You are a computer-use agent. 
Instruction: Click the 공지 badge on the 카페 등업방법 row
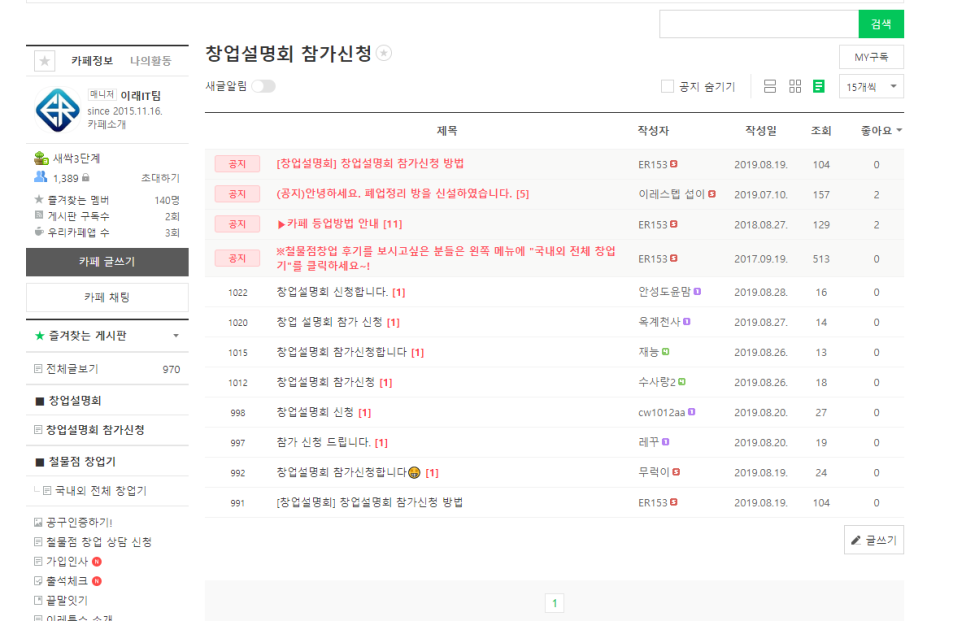[237, 224]
